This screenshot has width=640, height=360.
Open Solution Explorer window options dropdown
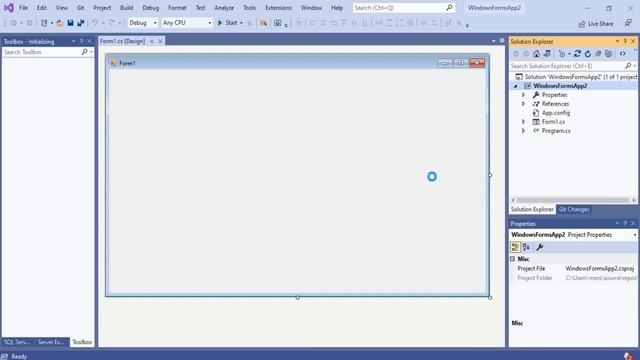point(617,41)
